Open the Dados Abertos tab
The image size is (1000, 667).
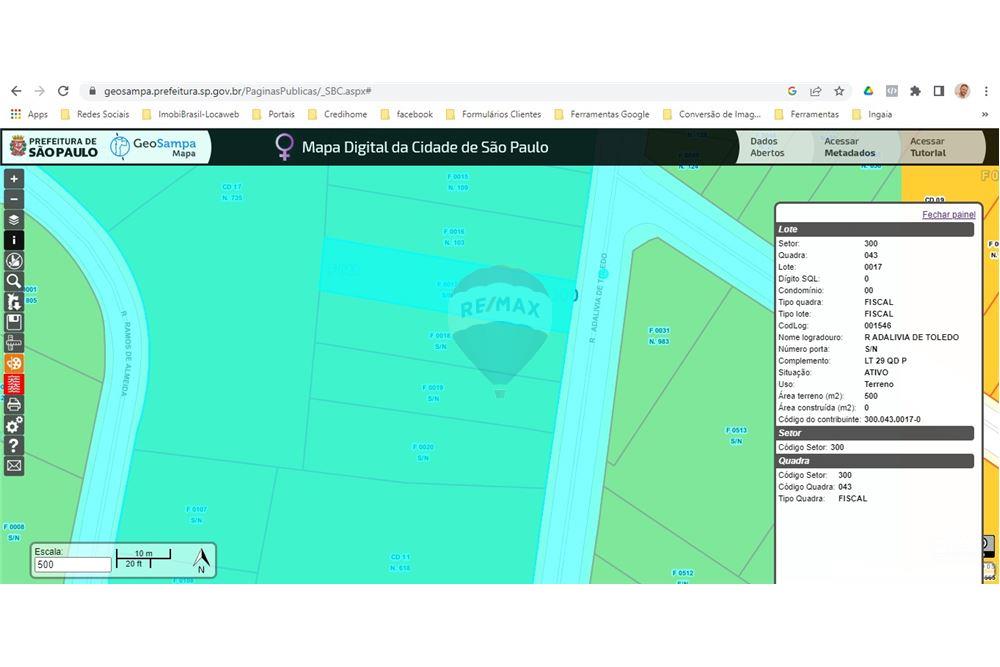(x=767, y=147)
